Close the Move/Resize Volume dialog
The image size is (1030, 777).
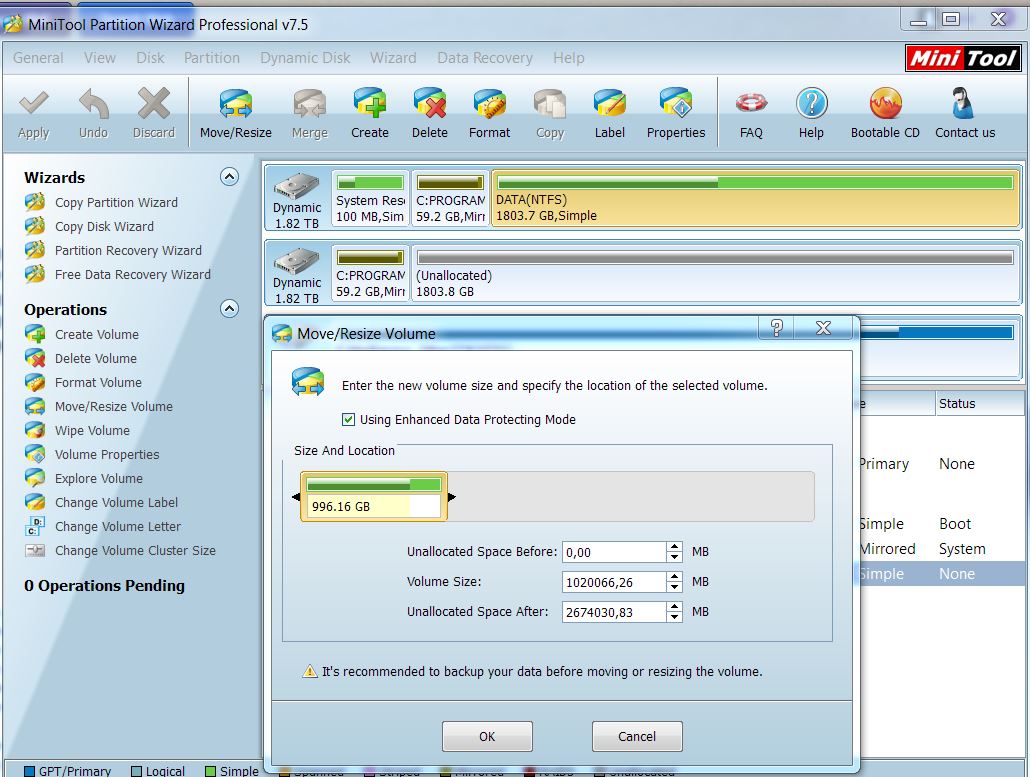[x=824, y=328]
